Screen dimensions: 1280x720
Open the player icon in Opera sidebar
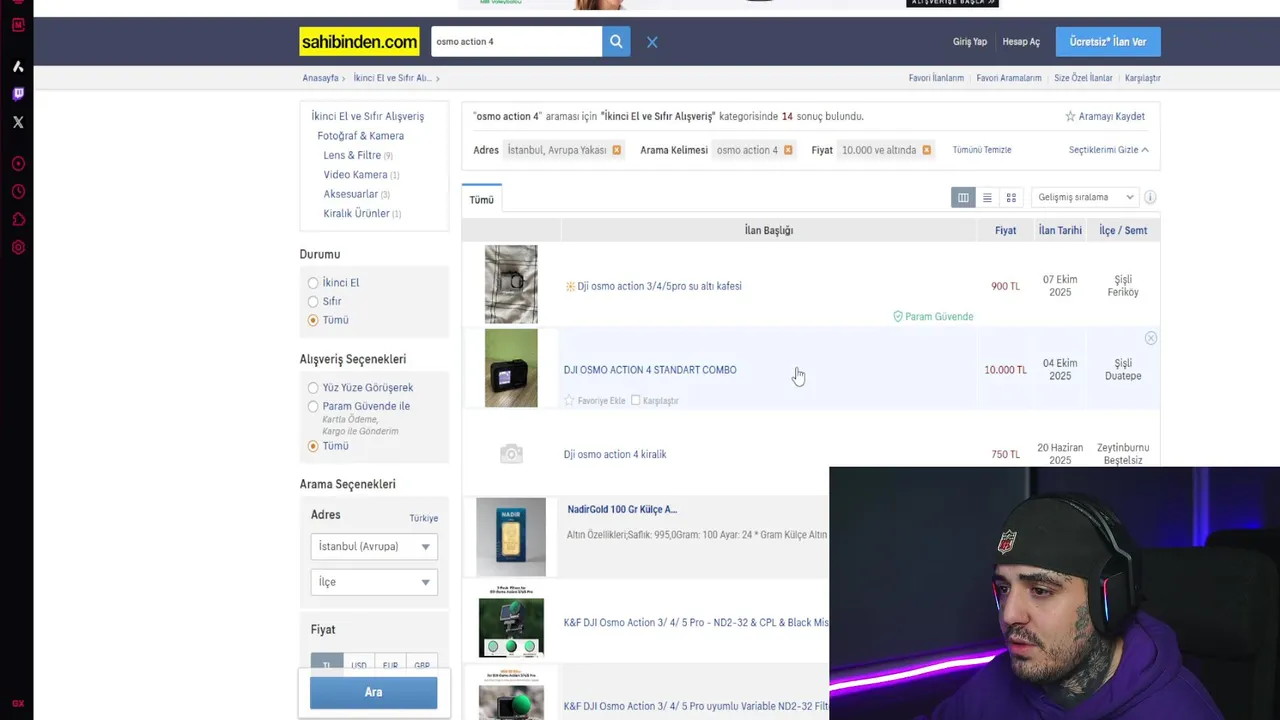point(18,163)
